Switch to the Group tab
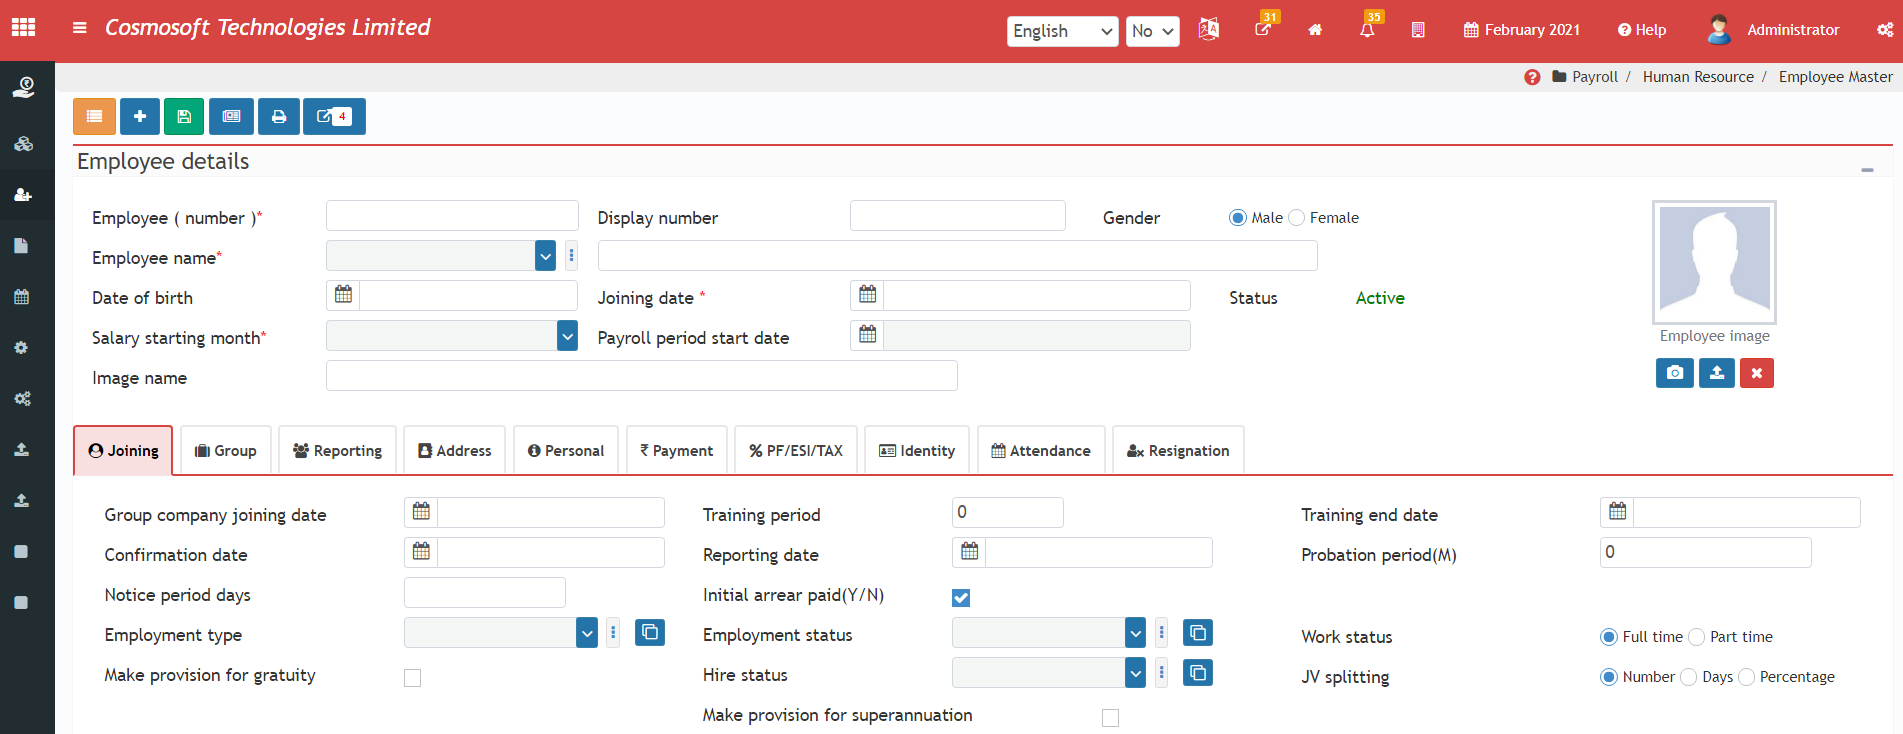 (x=226, y=450)
